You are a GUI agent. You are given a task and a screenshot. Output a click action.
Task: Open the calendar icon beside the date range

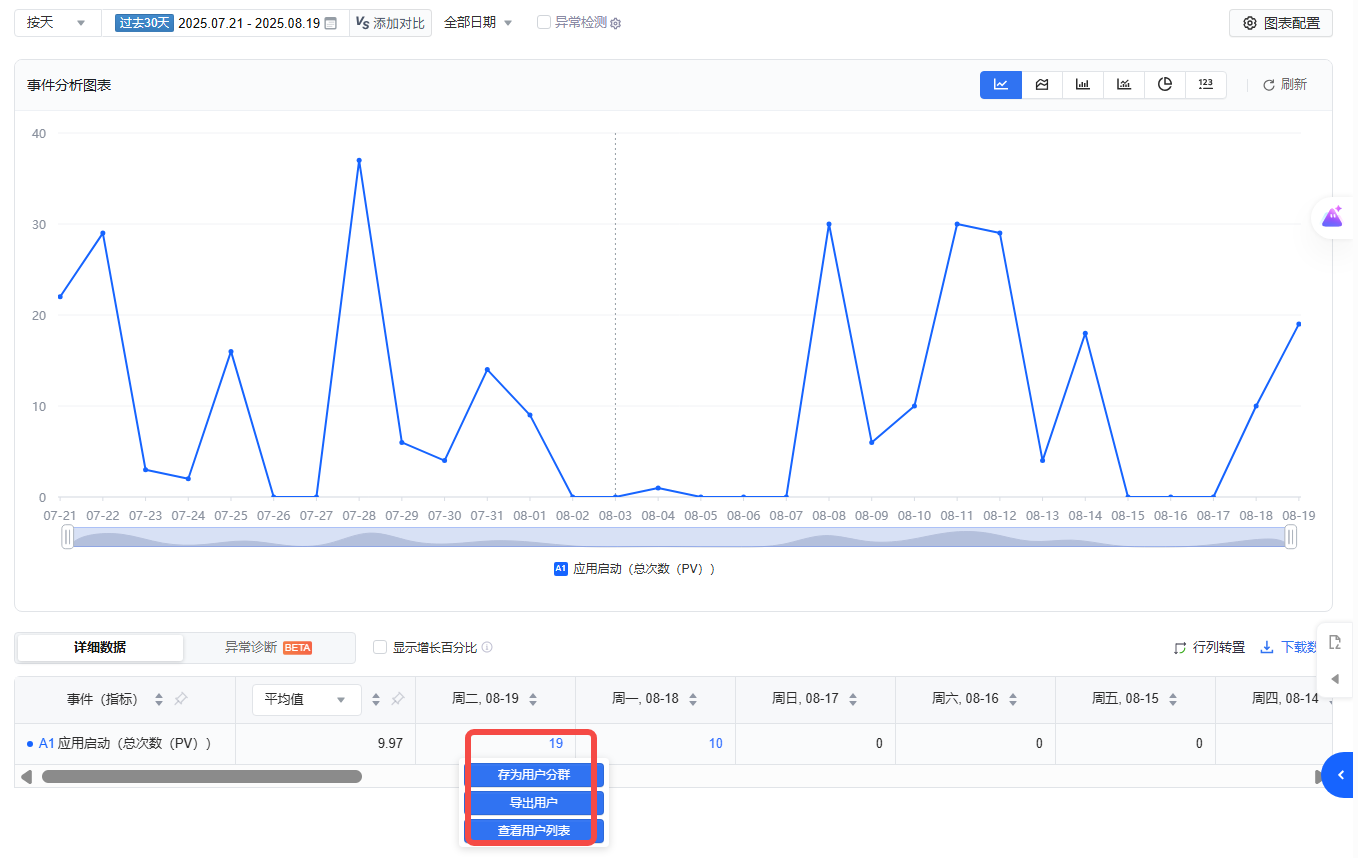[x=331, y=23]
